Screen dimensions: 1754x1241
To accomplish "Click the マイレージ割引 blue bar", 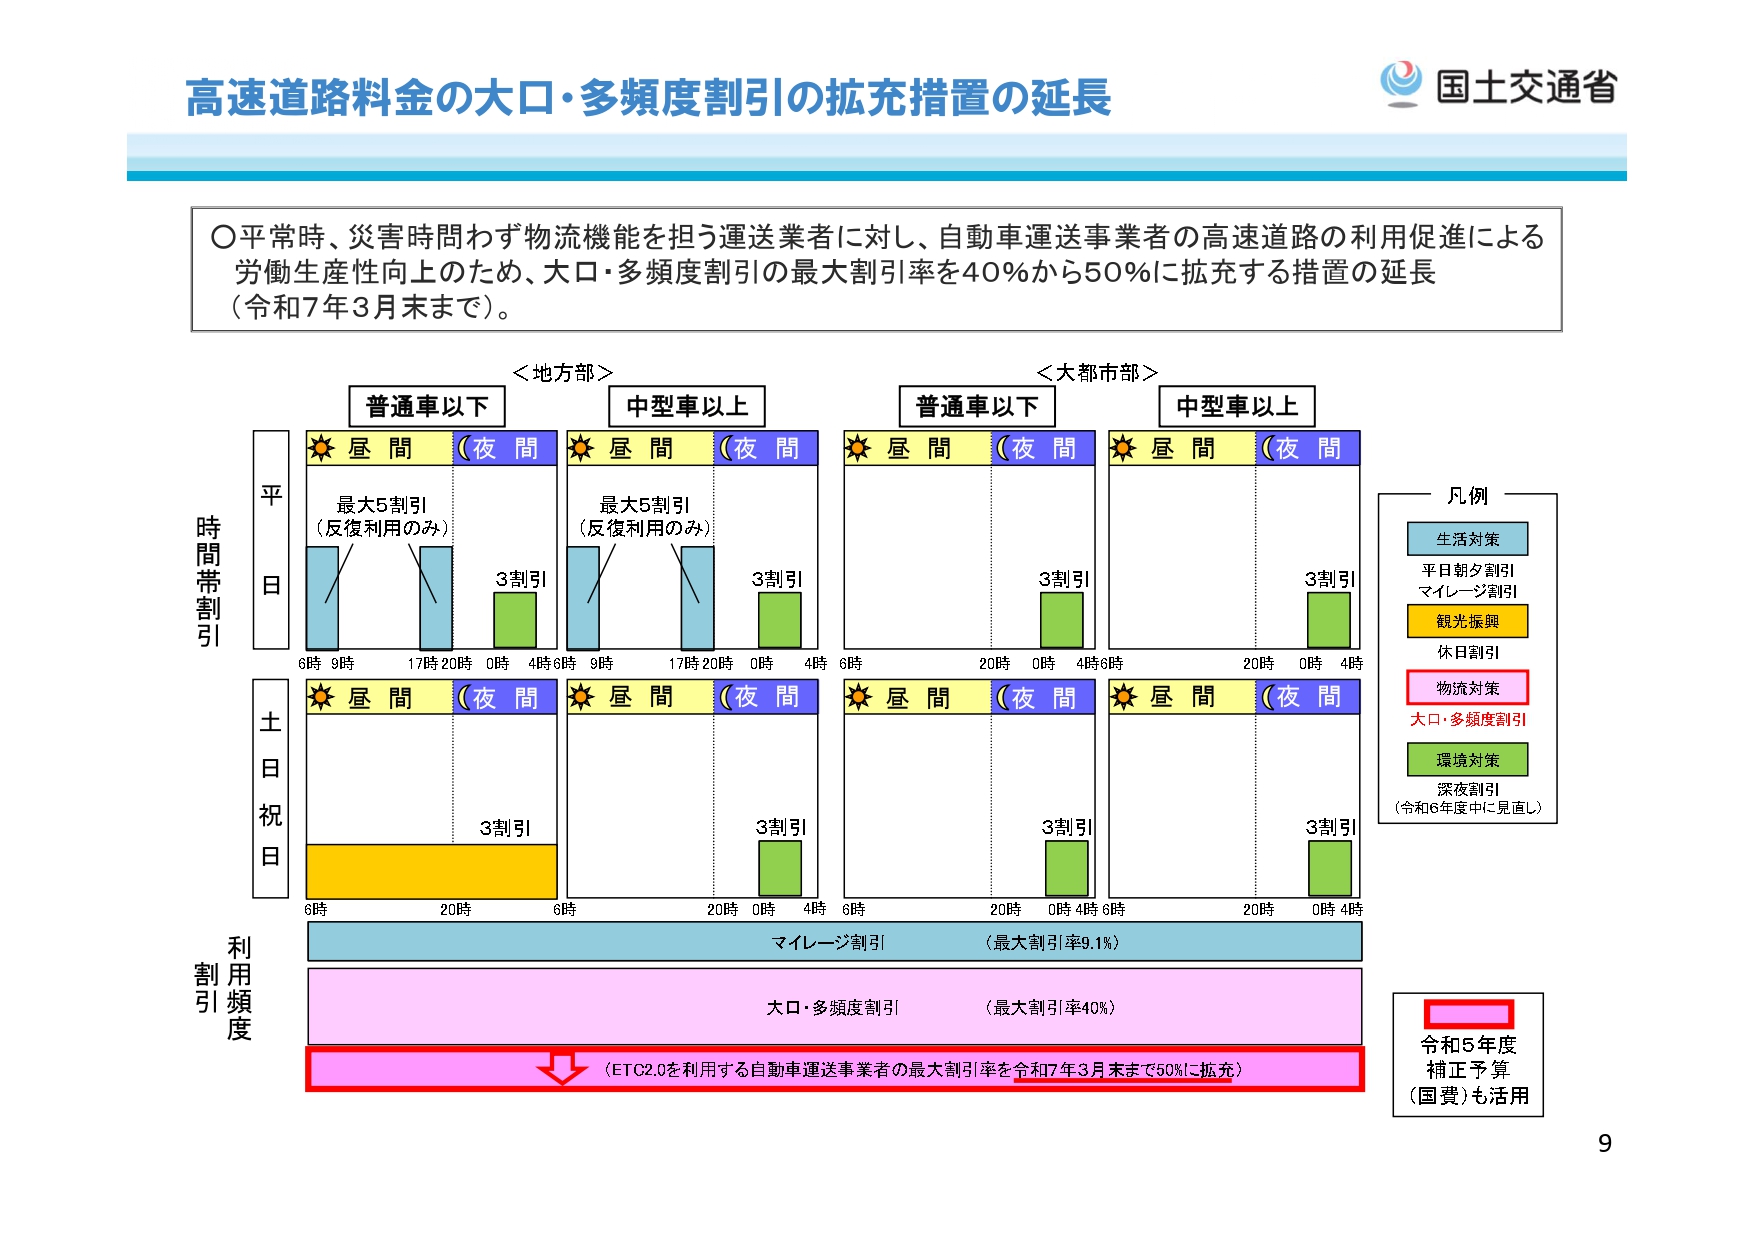I will (834, 942).
